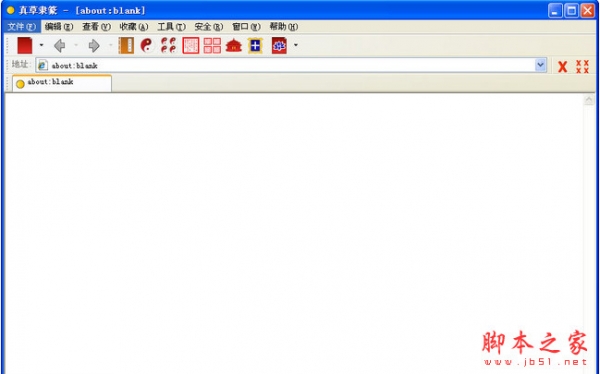Open the 安全(R) menu
Image resolution: width=600 pixels, height=374 pixels.
[209, 27]
